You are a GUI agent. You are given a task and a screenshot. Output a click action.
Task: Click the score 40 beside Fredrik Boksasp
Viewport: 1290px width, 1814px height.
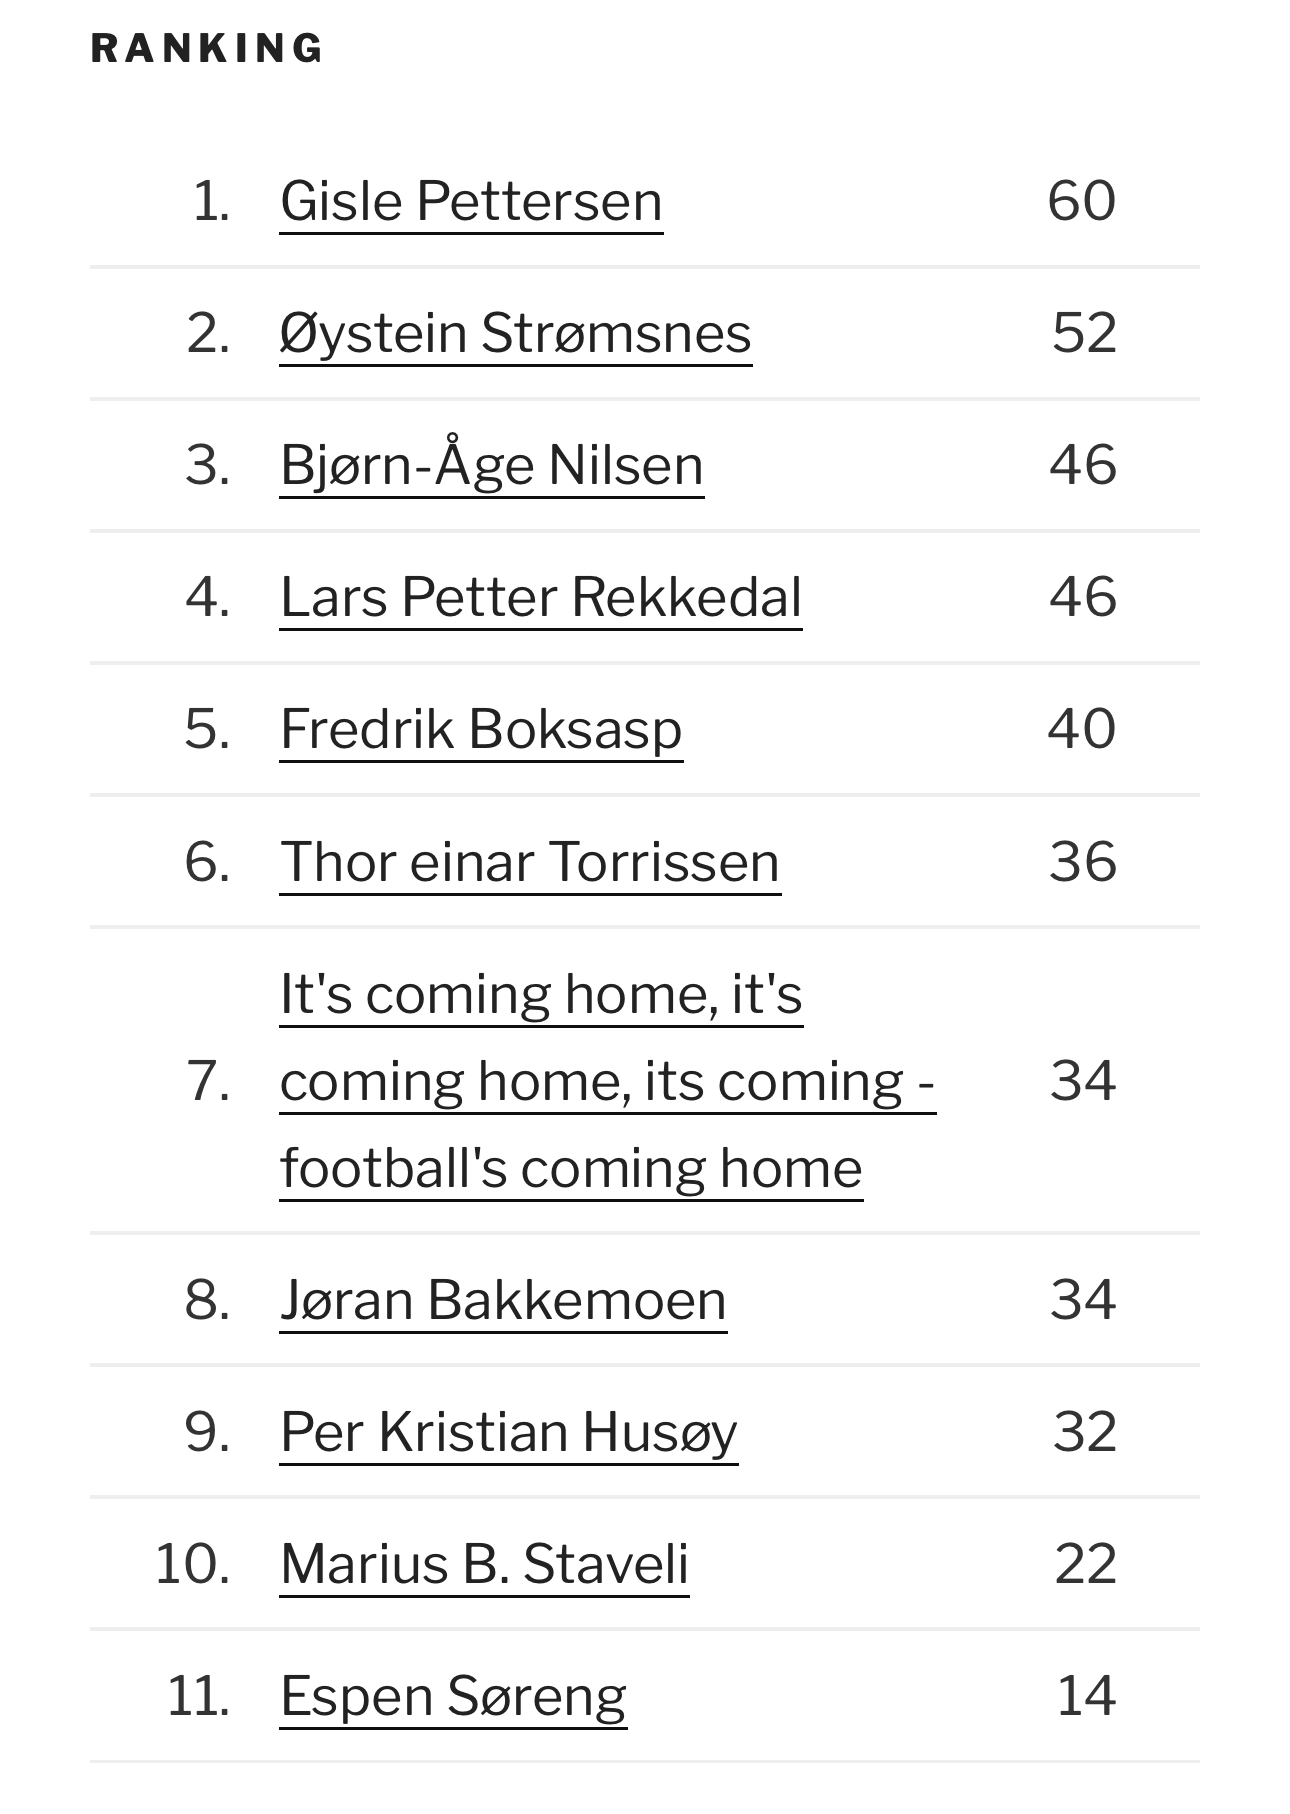coord(1082,729)
